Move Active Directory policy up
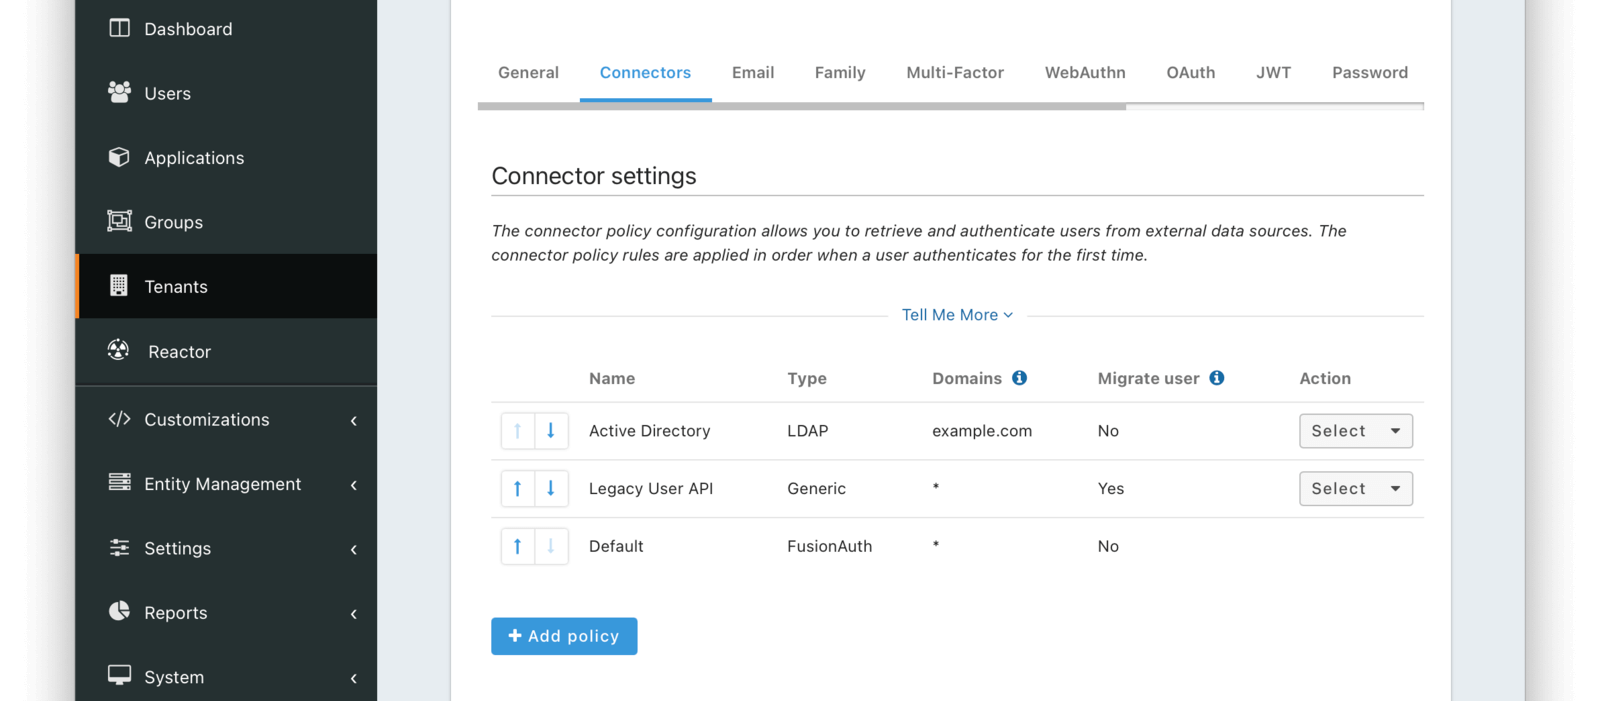1600x701 pixels. (x=518, y=431)
